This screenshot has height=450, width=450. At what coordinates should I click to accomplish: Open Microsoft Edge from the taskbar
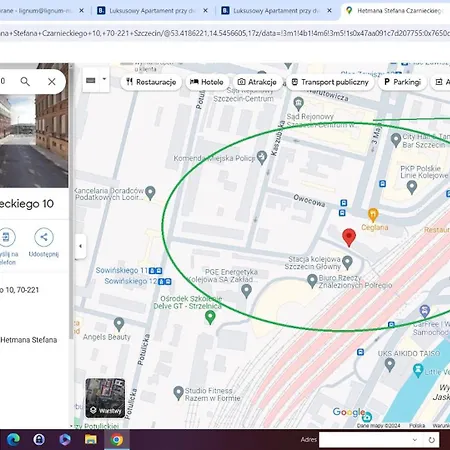pyautogui.click(x=13, y=440)
